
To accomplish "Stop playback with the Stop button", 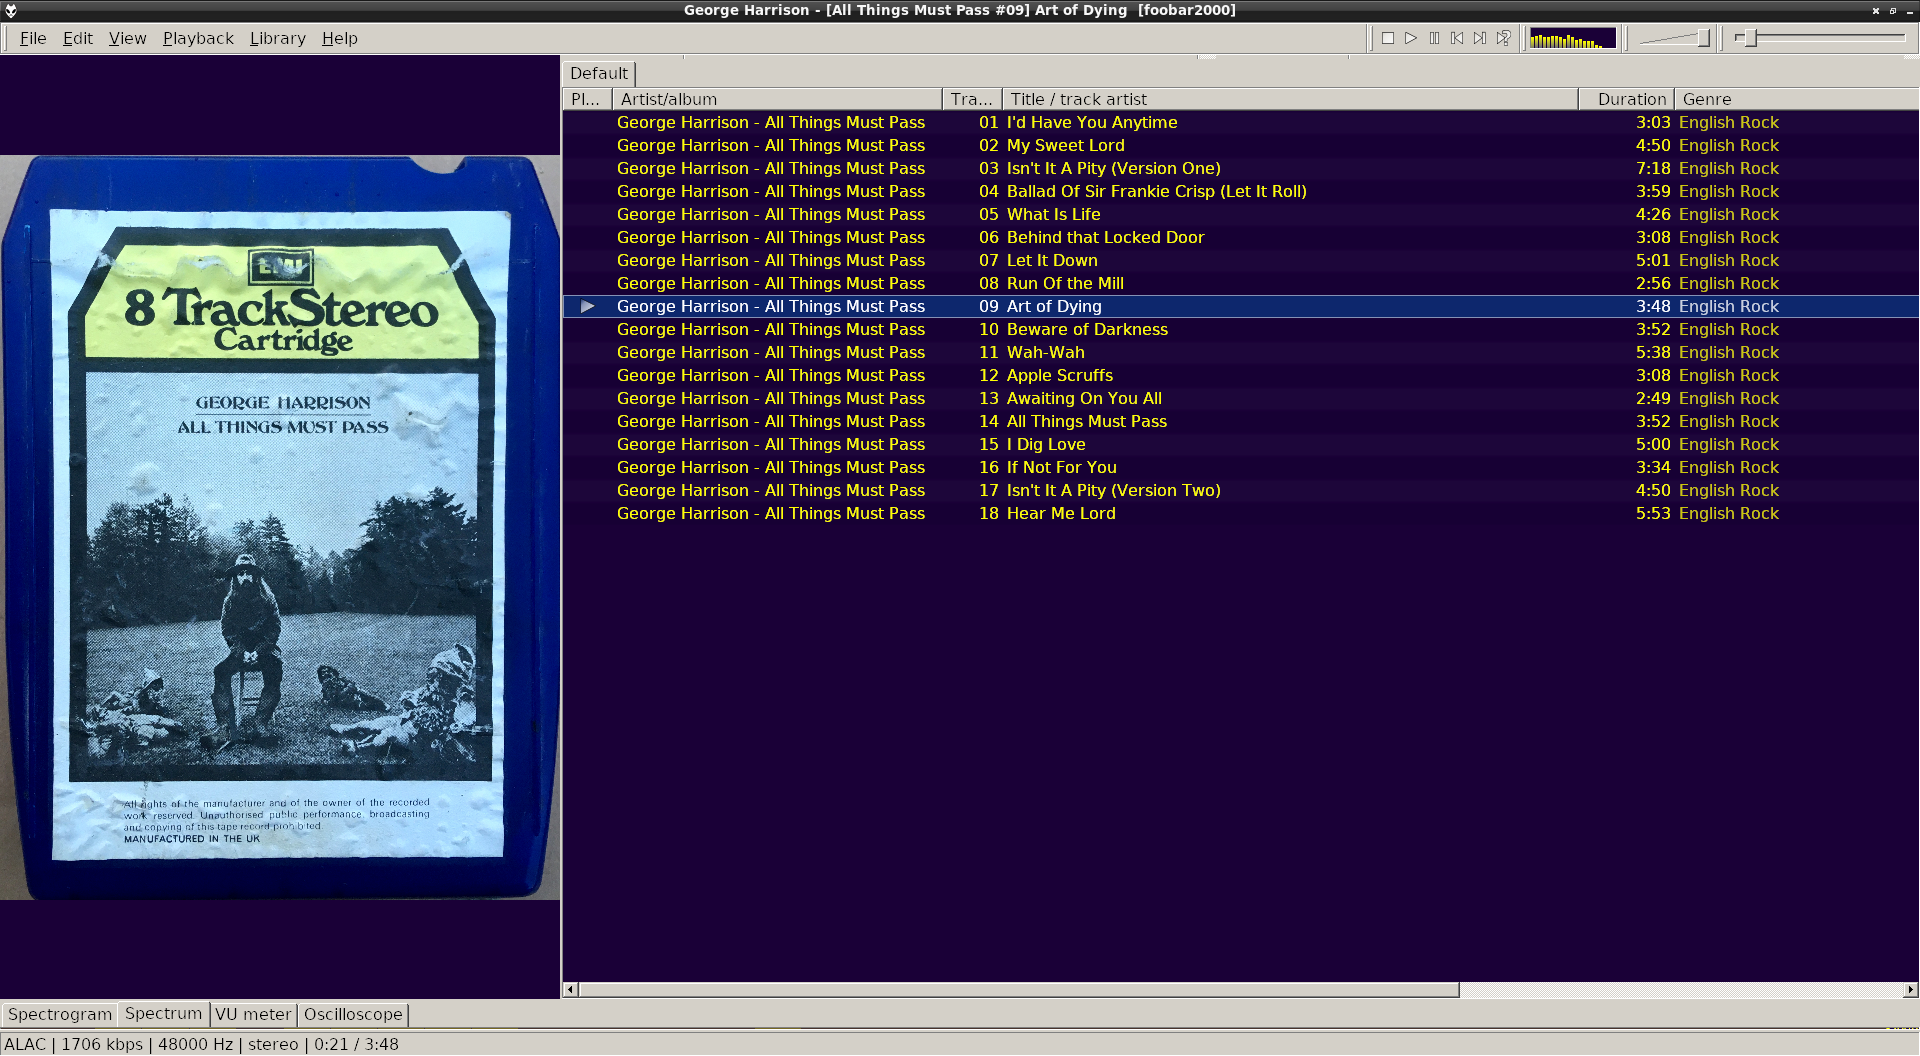I will coord(1388,38).
